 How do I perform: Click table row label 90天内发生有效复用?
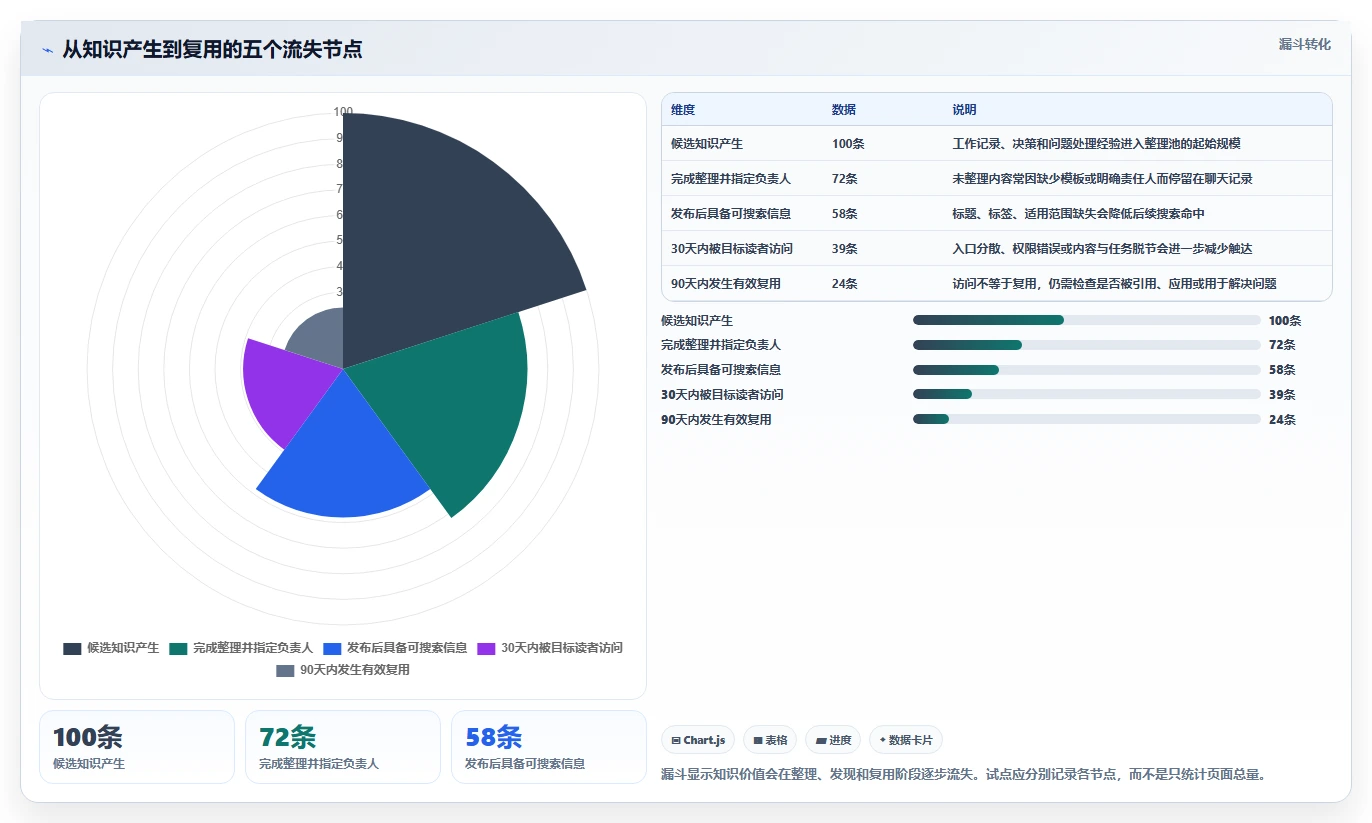point(726,284)
